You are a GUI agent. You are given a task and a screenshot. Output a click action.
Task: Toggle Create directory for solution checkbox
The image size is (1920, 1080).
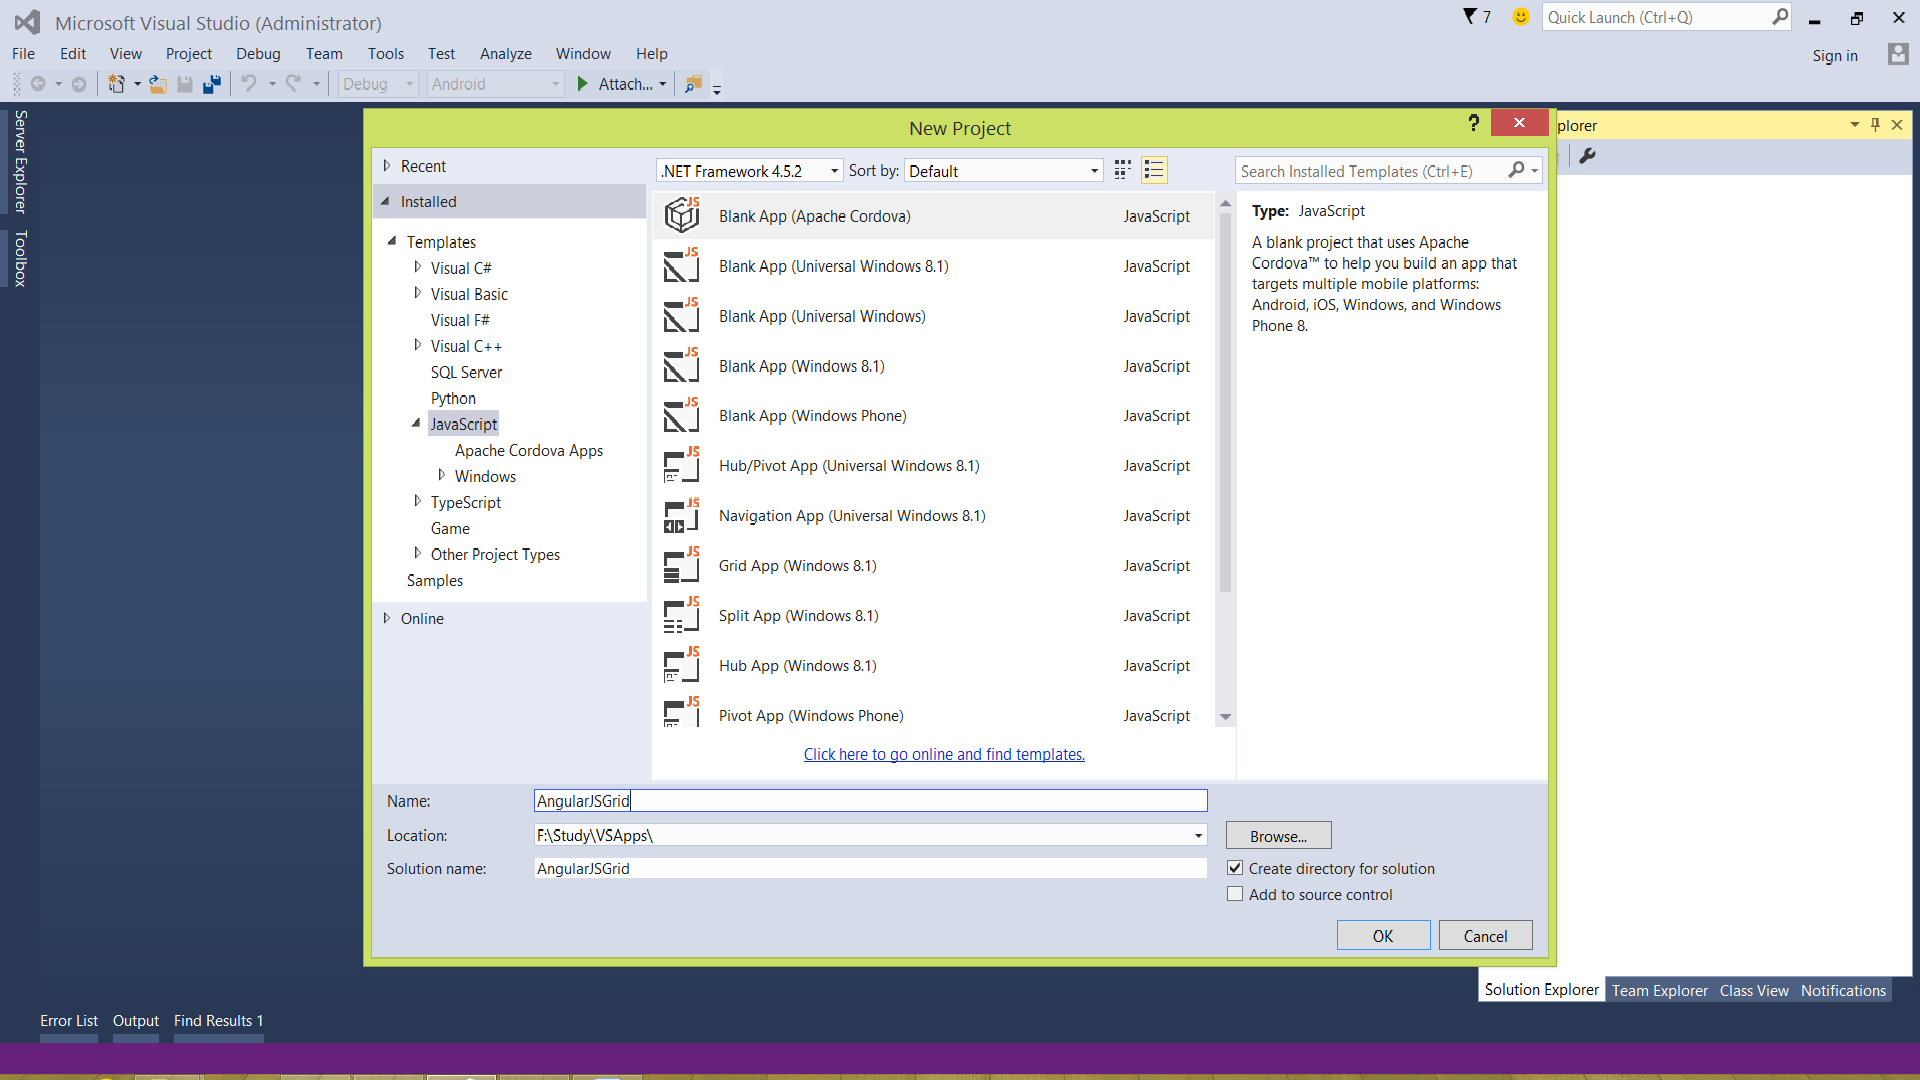pos(1236,868)
